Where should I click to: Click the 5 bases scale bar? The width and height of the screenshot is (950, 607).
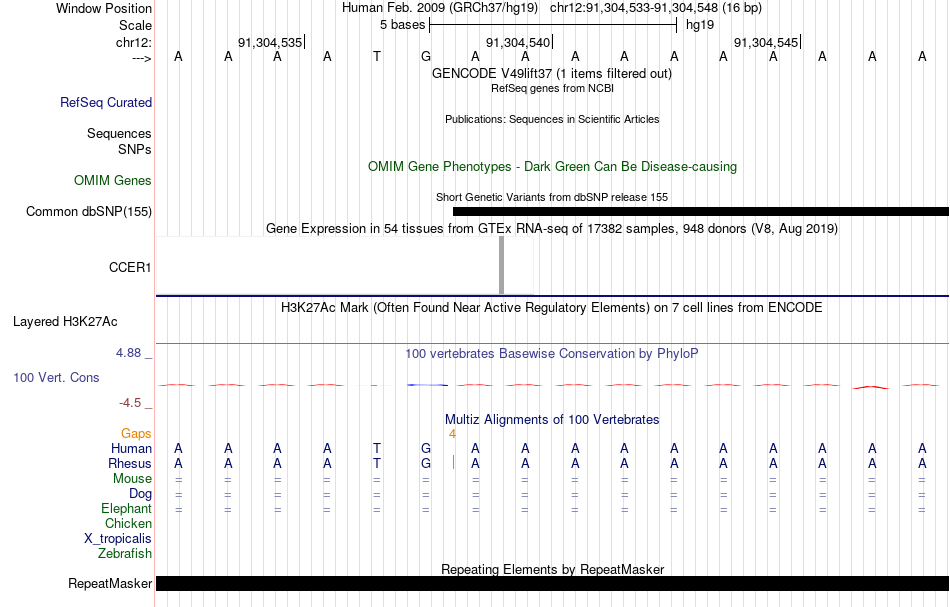[x=553, y=25]
